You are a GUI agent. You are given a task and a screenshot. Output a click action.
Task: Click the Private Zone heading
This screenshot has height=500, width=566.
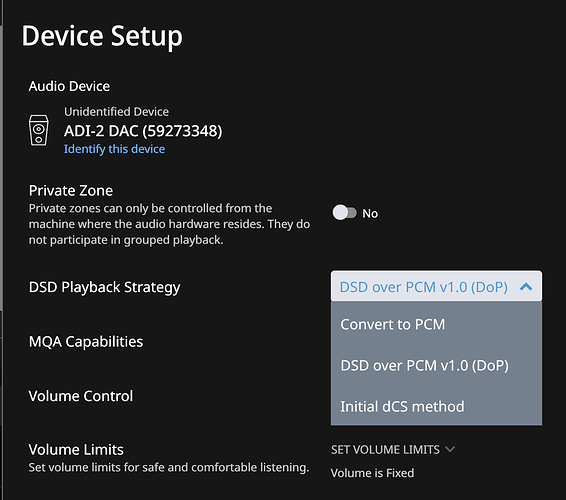71,191
